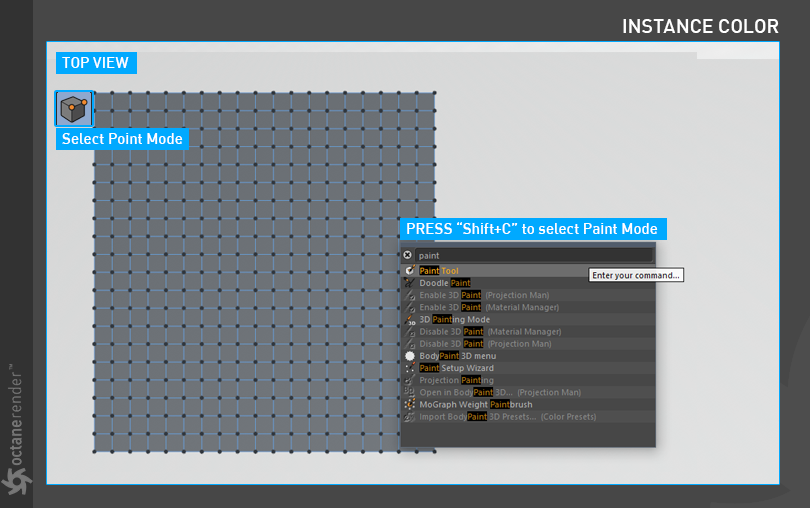Viewport: 810px width, 508px height.
Task: Open BodyPaint 3D menu entry
Action: click(457, 356)
